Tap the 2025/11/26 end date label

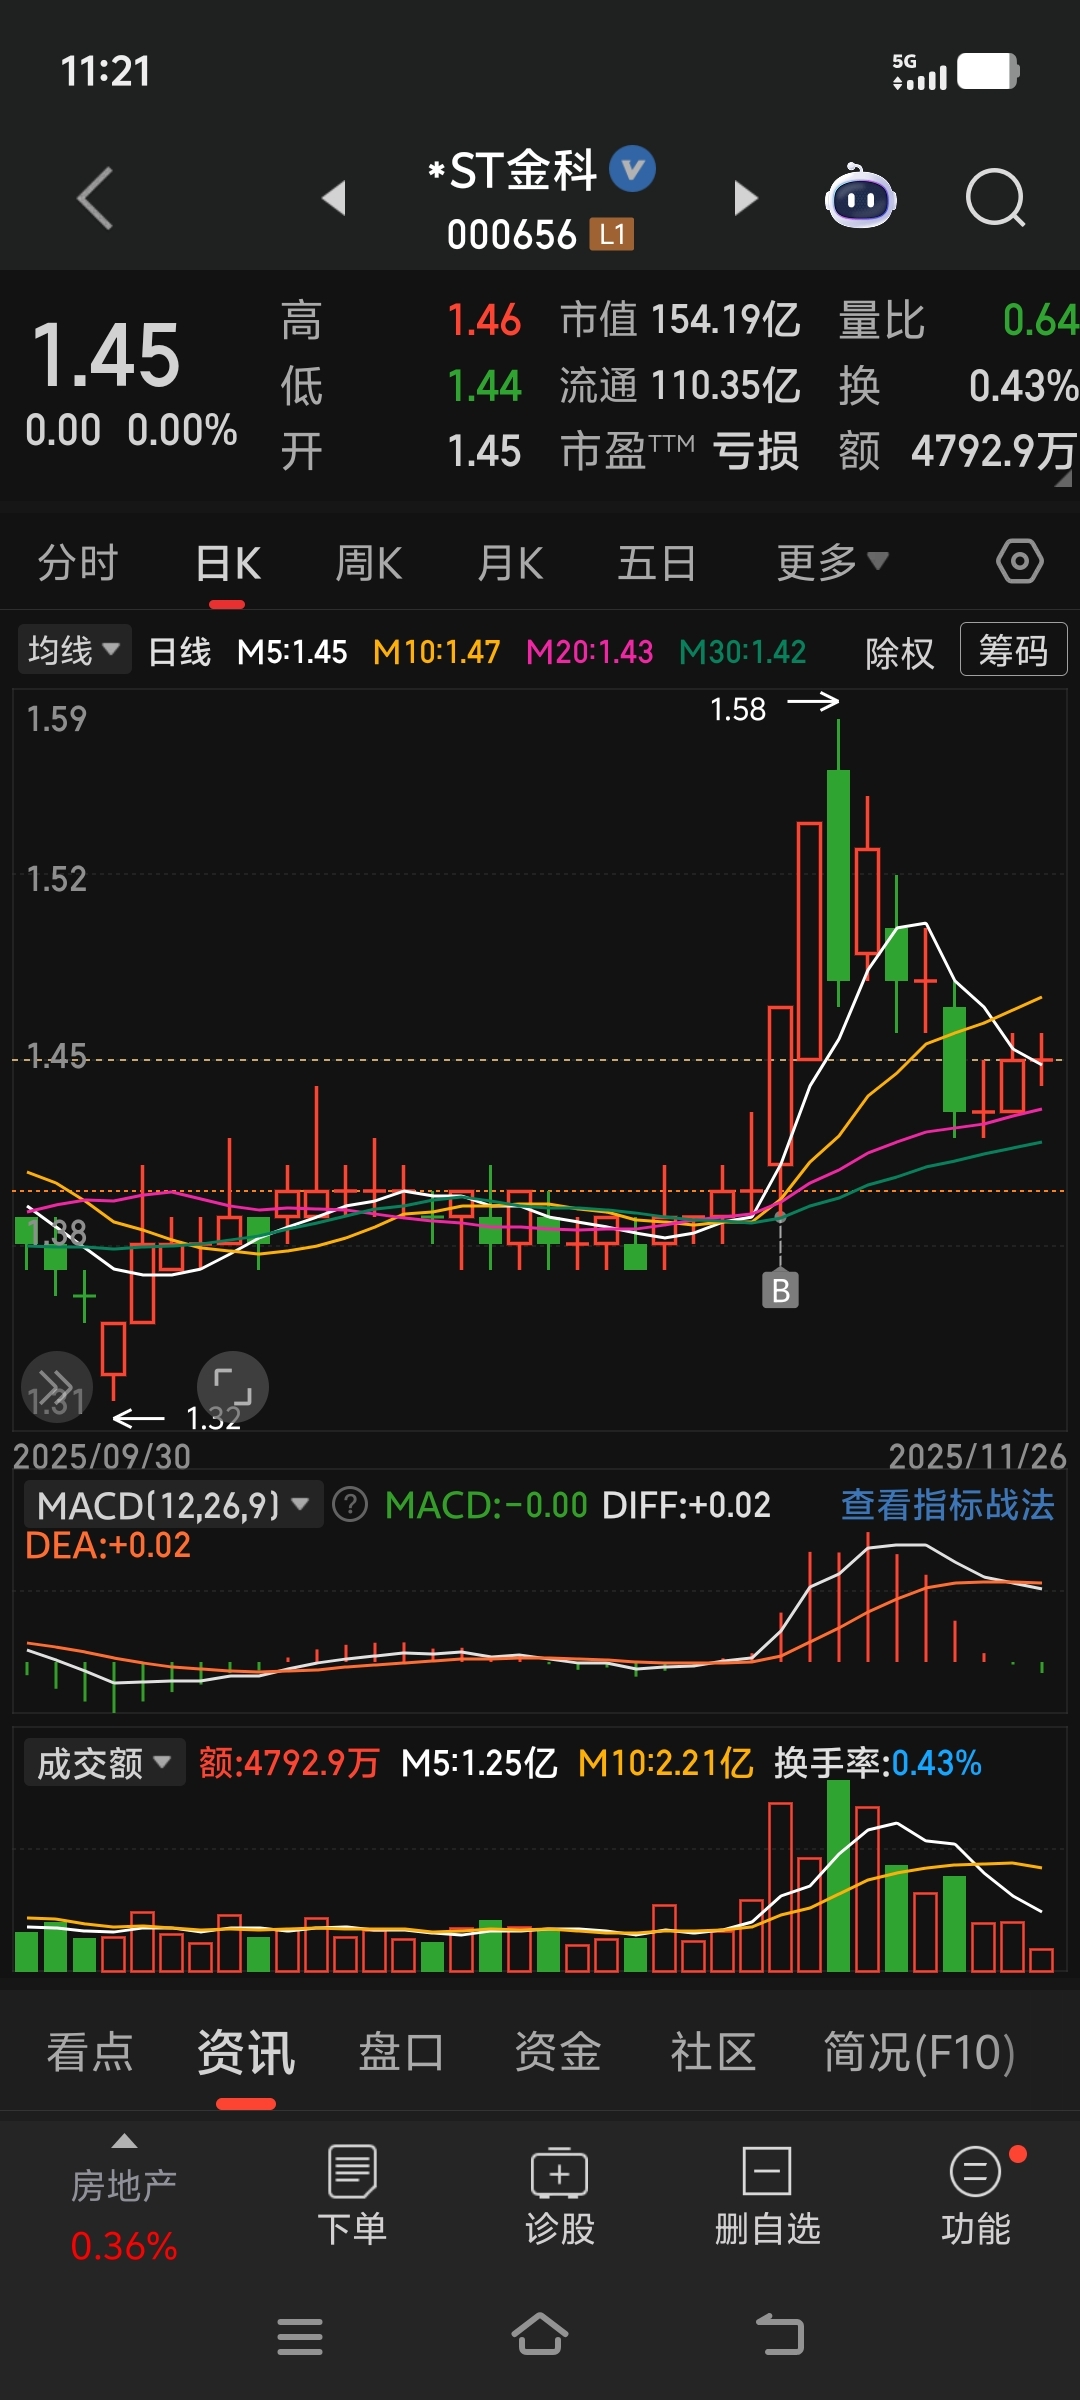[977, 1456]
